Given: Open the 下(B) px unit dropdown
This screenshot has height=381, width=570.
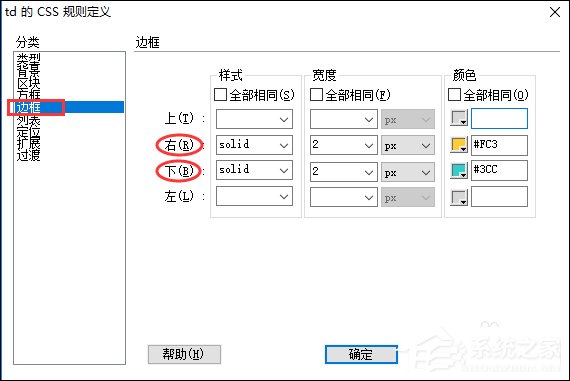Looking at the screenshot, I should [408, 171].
